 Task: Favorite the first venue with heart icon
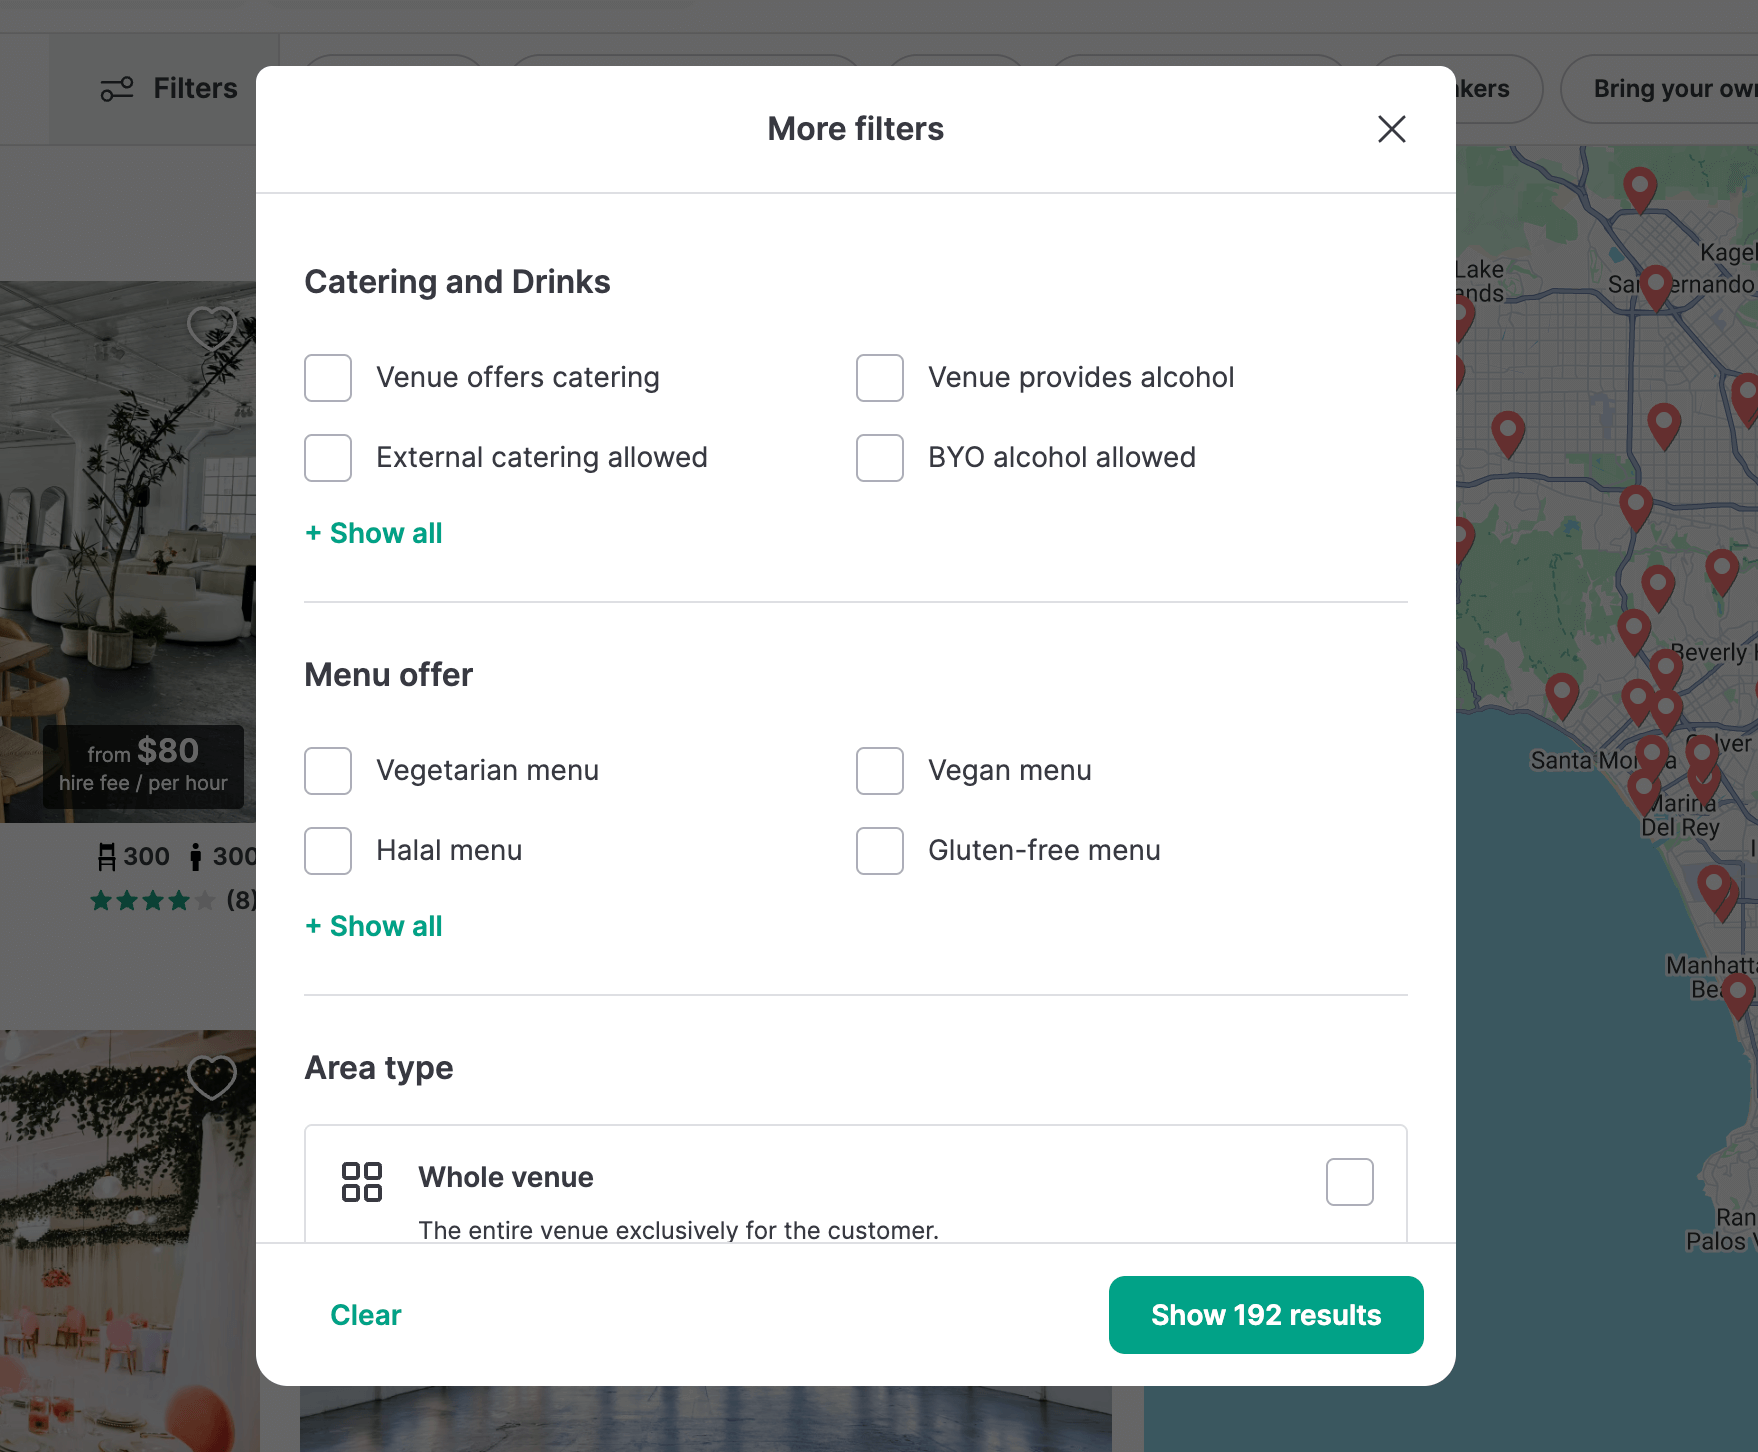212,327
